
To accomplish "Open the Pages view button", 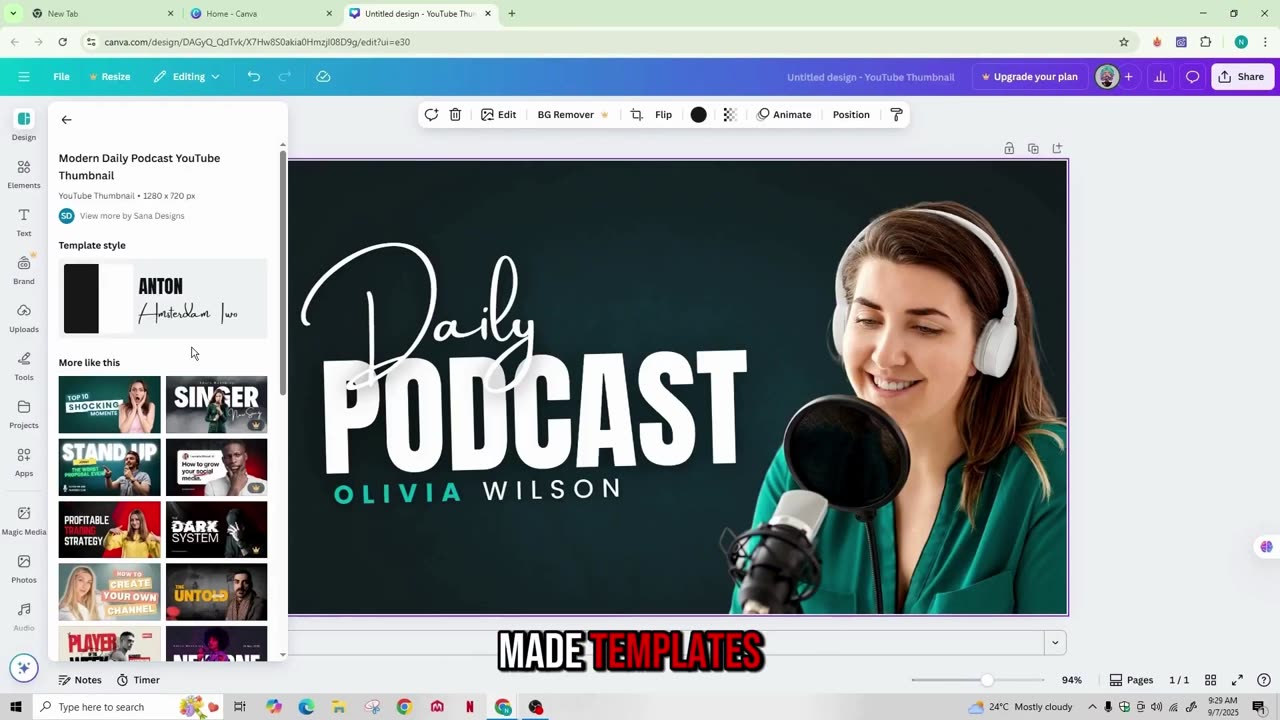I will pos(1131,680).
